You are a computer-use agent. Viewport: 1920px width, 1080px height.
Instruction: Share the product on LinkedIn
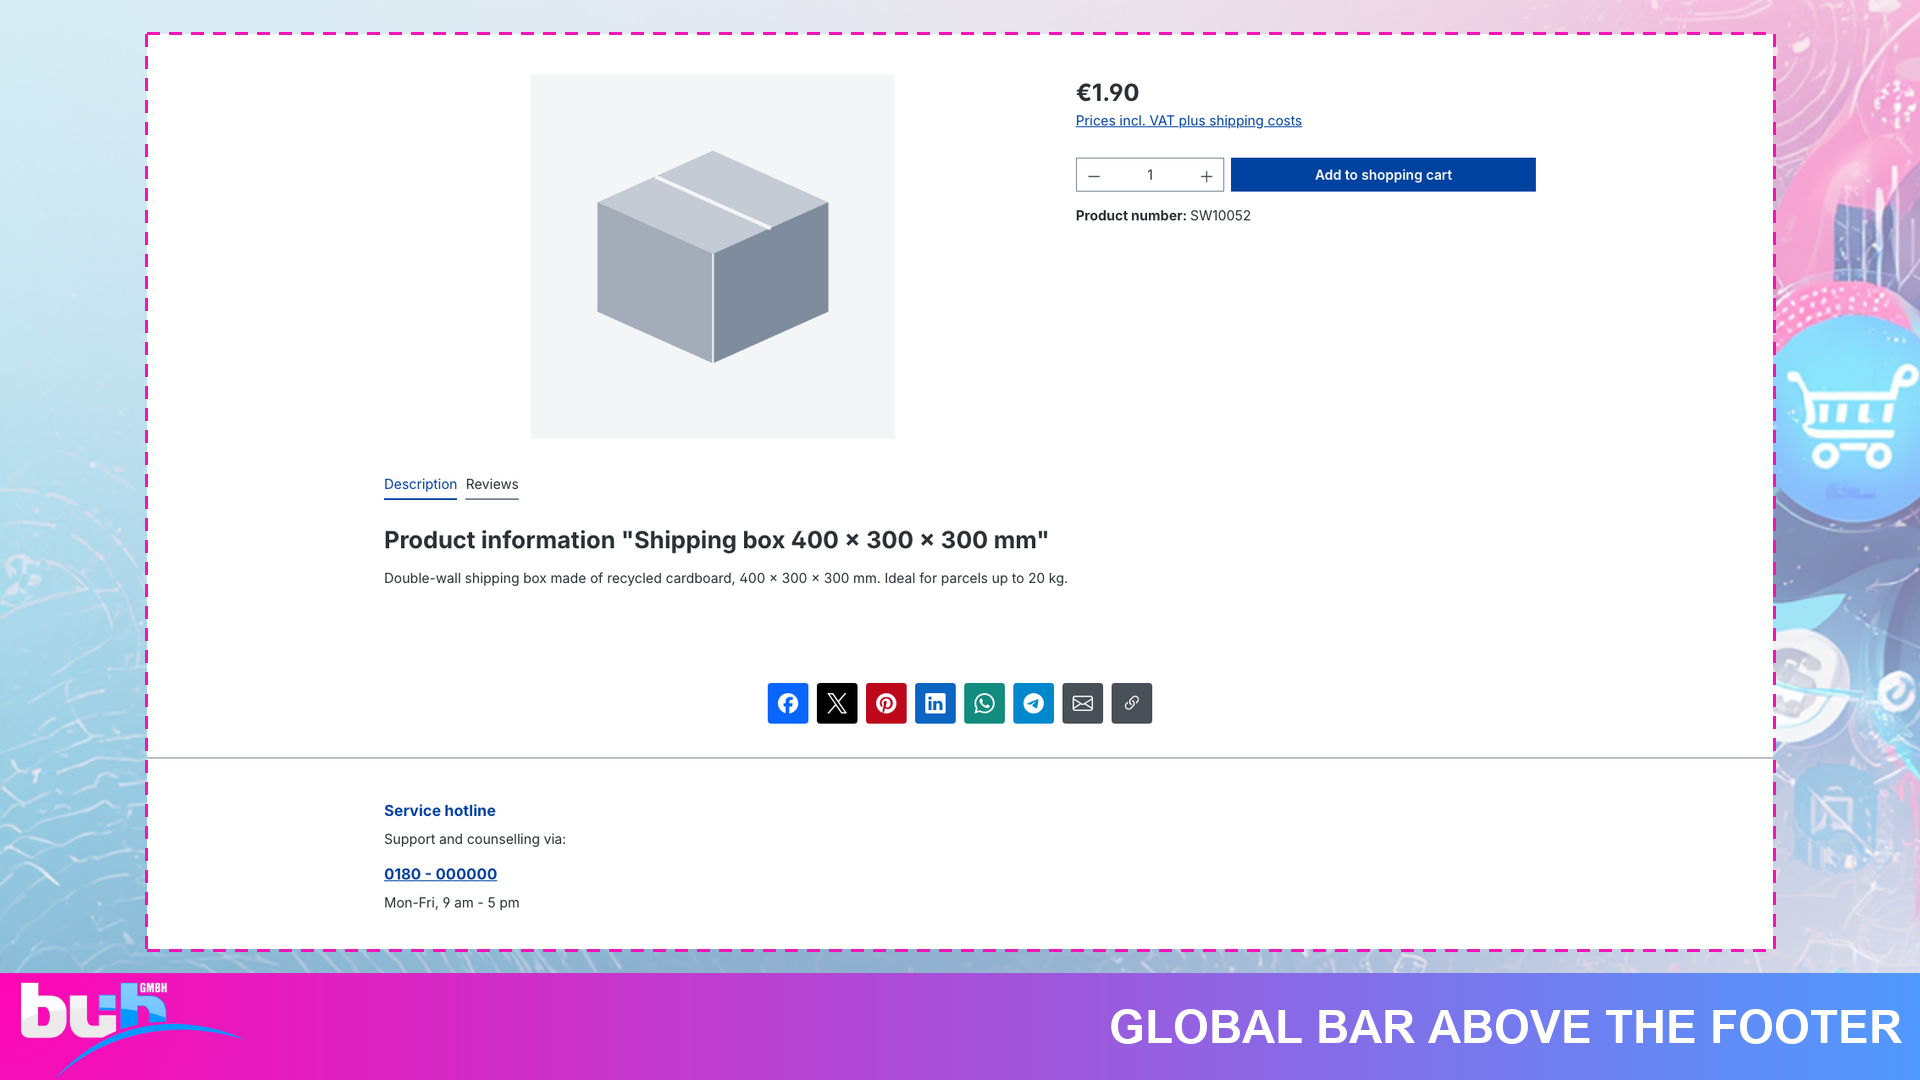tap(935, 703)
